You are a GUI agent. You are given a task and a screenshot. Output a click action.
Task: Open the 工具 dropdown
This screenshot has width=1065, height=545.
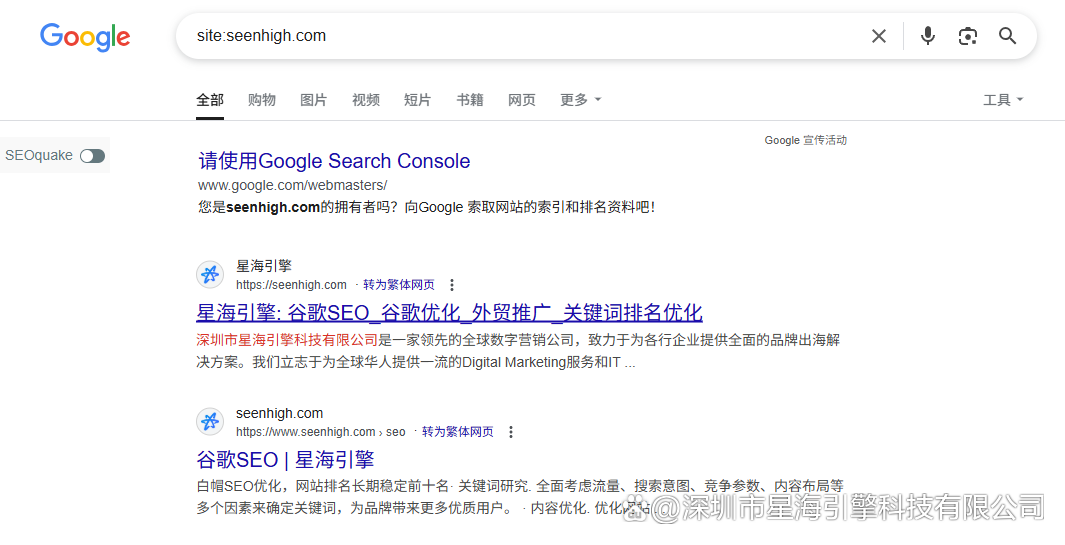coord(1002,100)
